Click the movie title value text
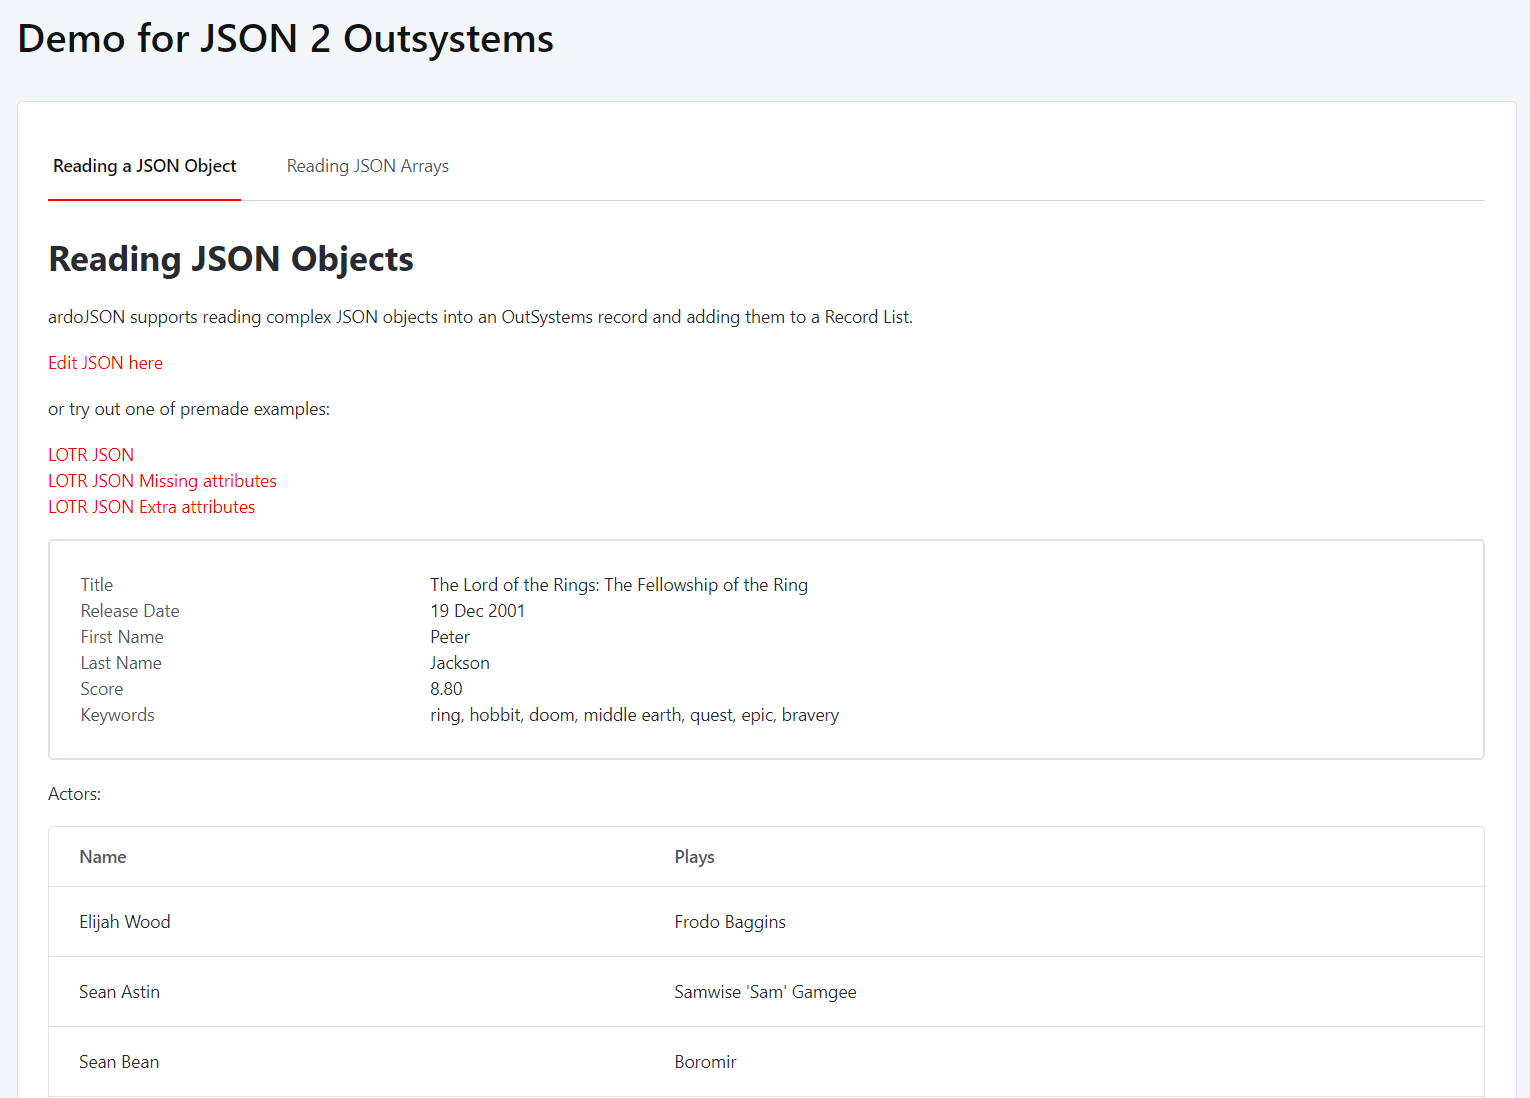This screenshot has width=1530, height=1098. pyautogui.click(x=618, y=584)
